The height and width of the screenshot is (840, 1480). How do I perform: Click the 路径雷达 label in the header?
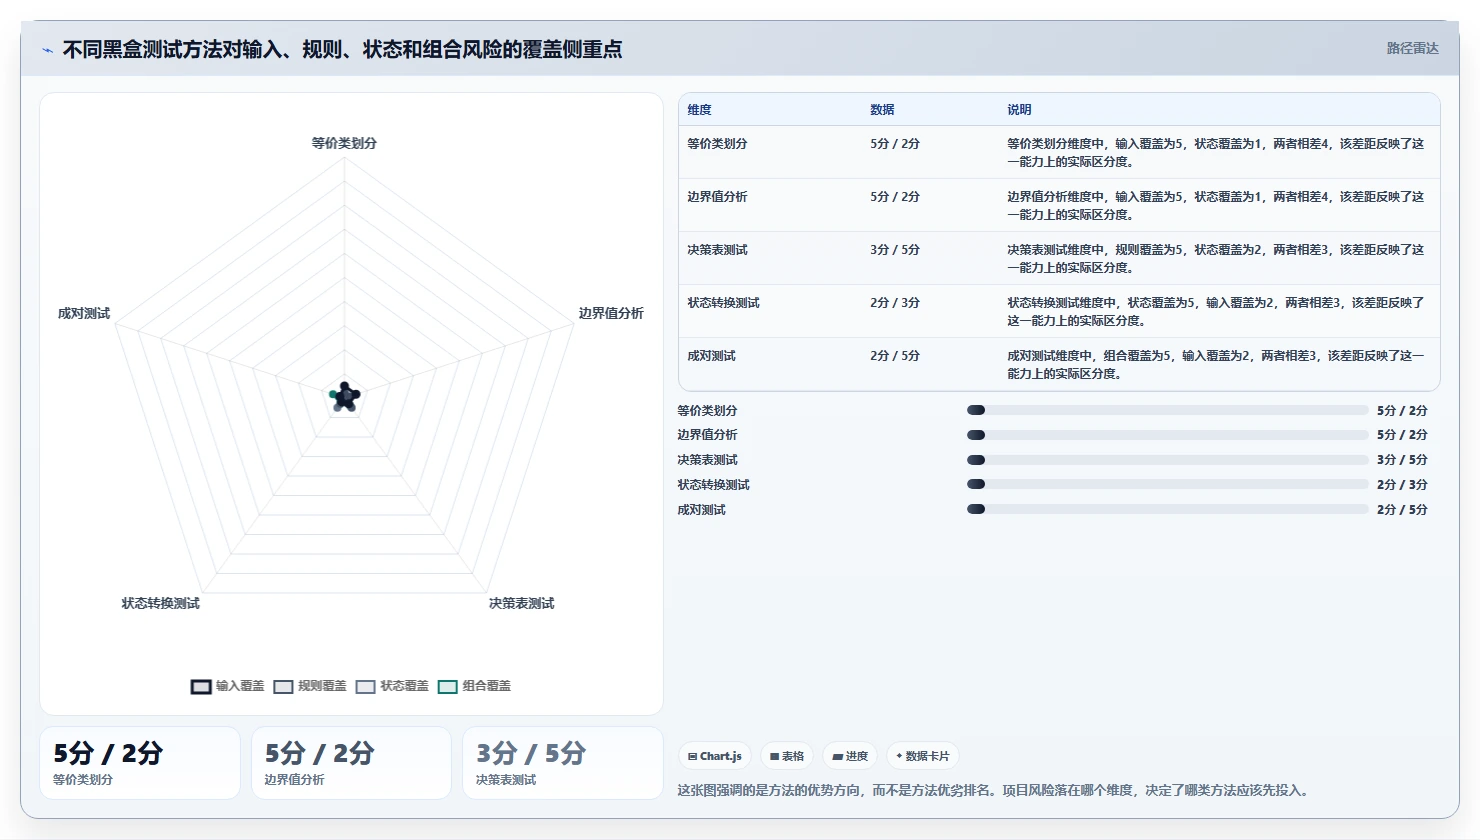(1412, 49)
